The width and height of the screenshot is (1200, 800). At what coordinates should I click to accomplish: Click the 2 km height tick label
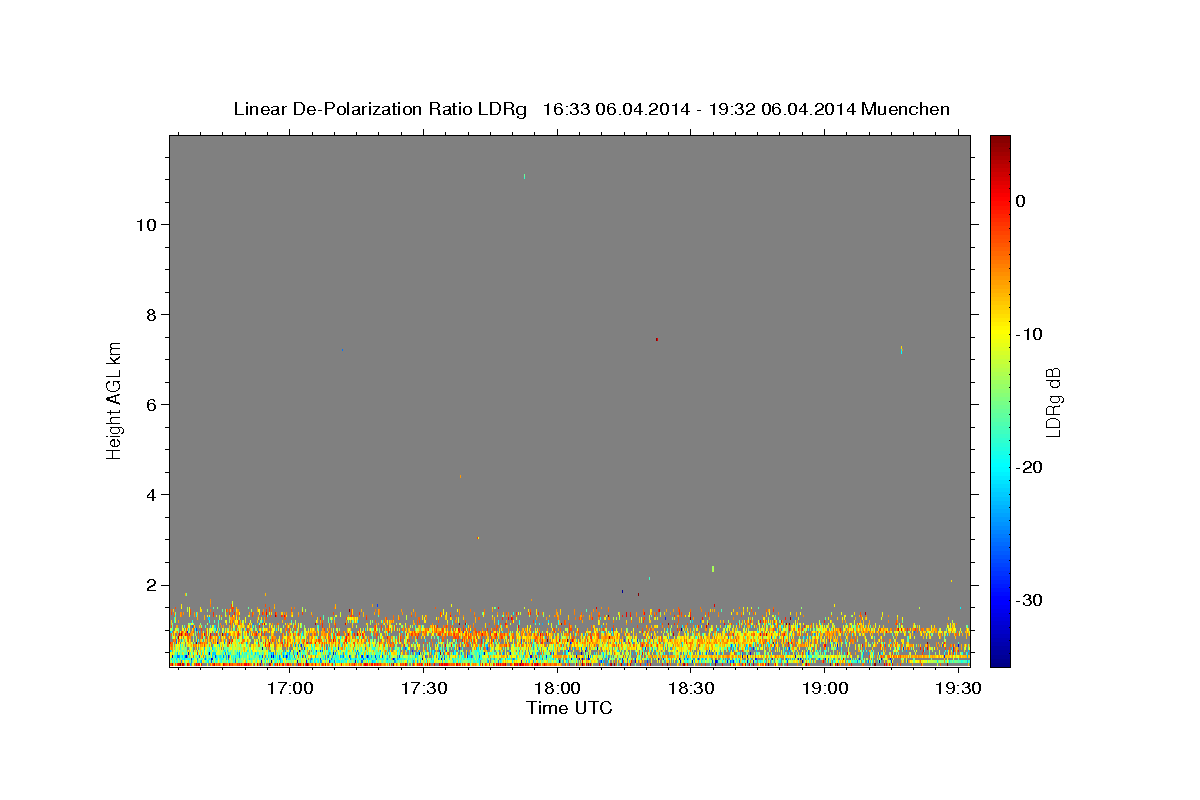150,585
